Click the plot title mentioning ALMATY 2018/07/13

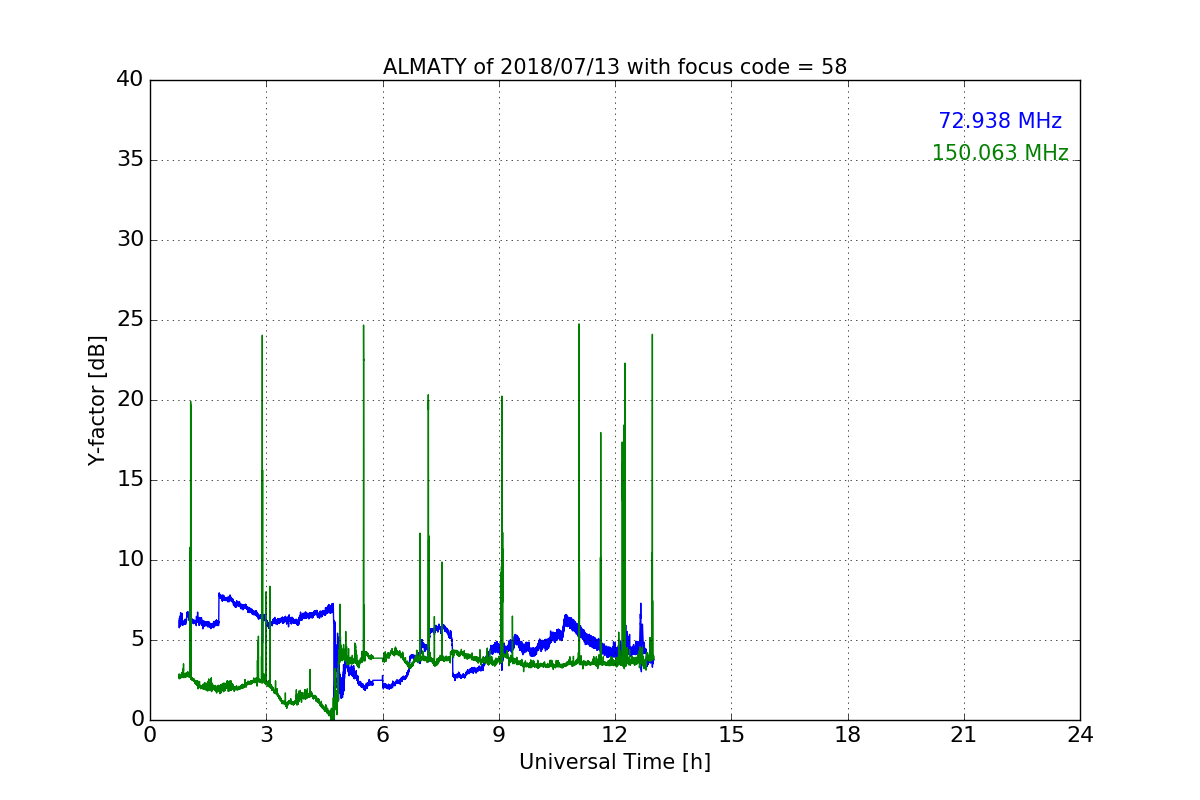[615, 67]
